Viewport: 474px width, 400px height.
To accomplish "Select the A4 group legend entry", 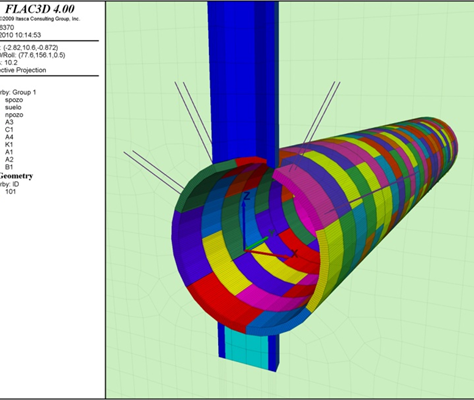I will click(x=9, y=137).
